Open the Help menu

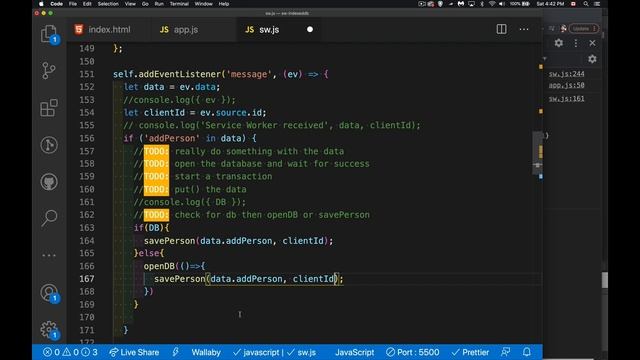click(x=224, y=4)
